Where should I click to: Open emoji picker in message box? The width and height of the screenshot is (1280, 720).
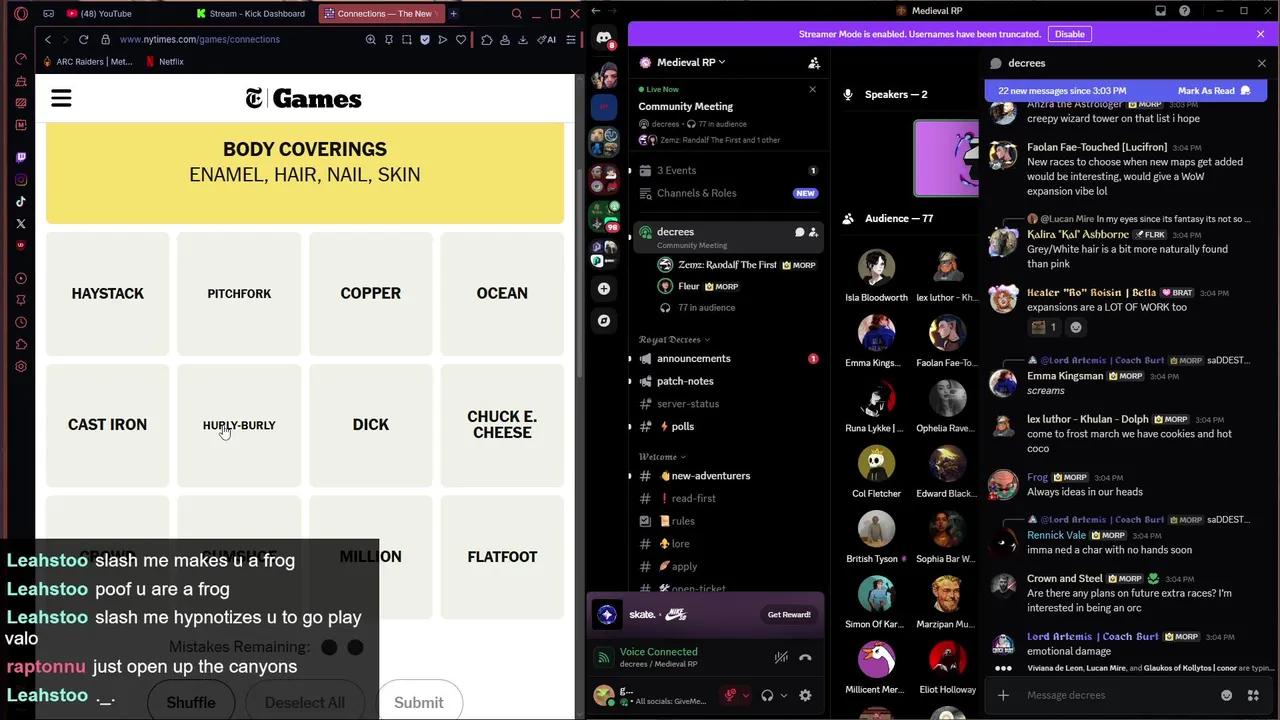click(1227, 695)
